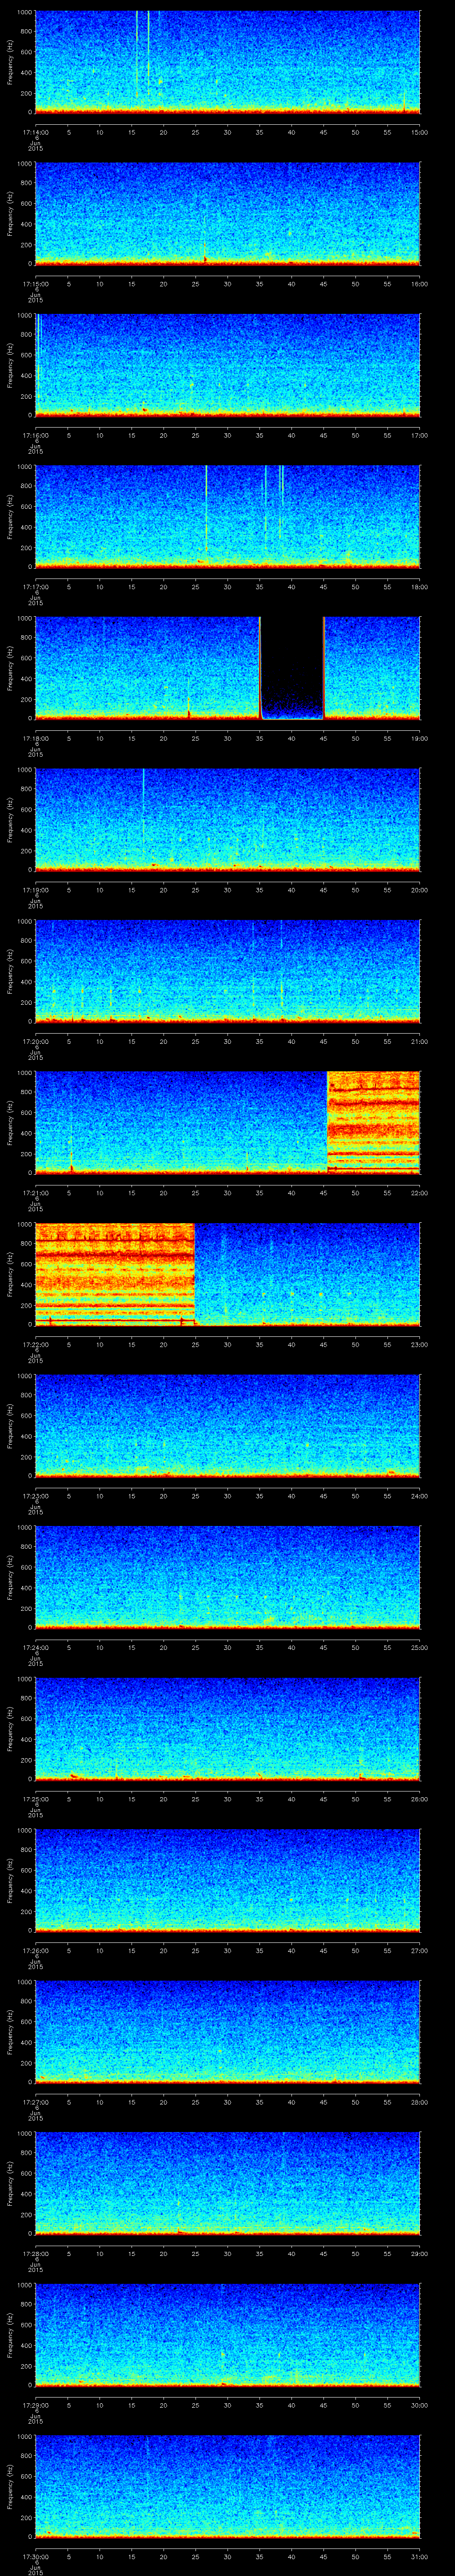Select the "17:24:00" start time label

coord(35,1647)
